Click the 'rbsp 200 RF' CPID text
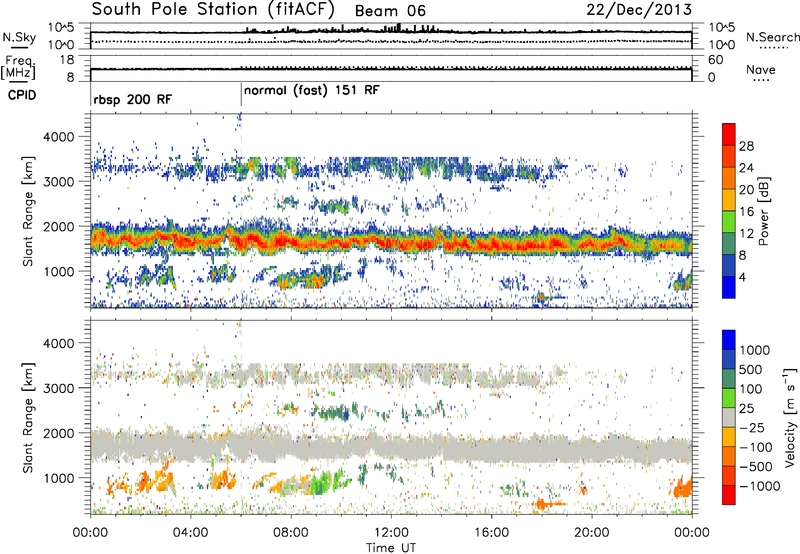 tap(133, 99)
